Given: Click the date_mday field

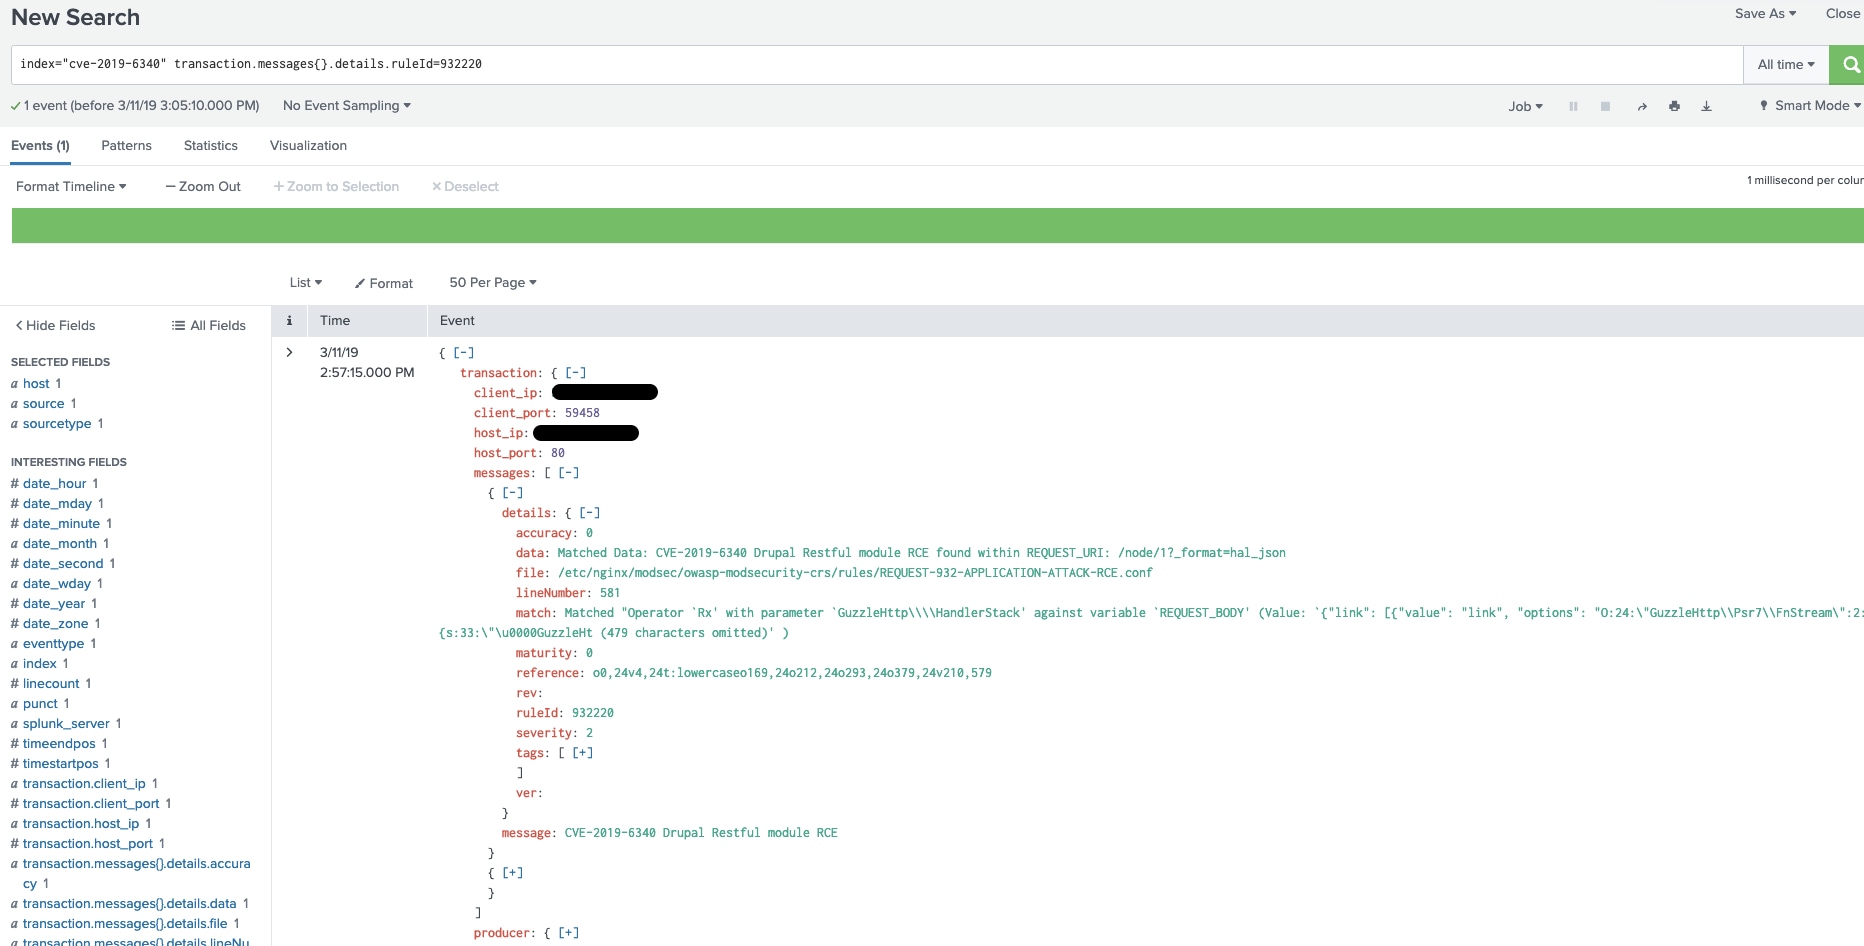Looking at the screenshot, I should coord(57,503).
